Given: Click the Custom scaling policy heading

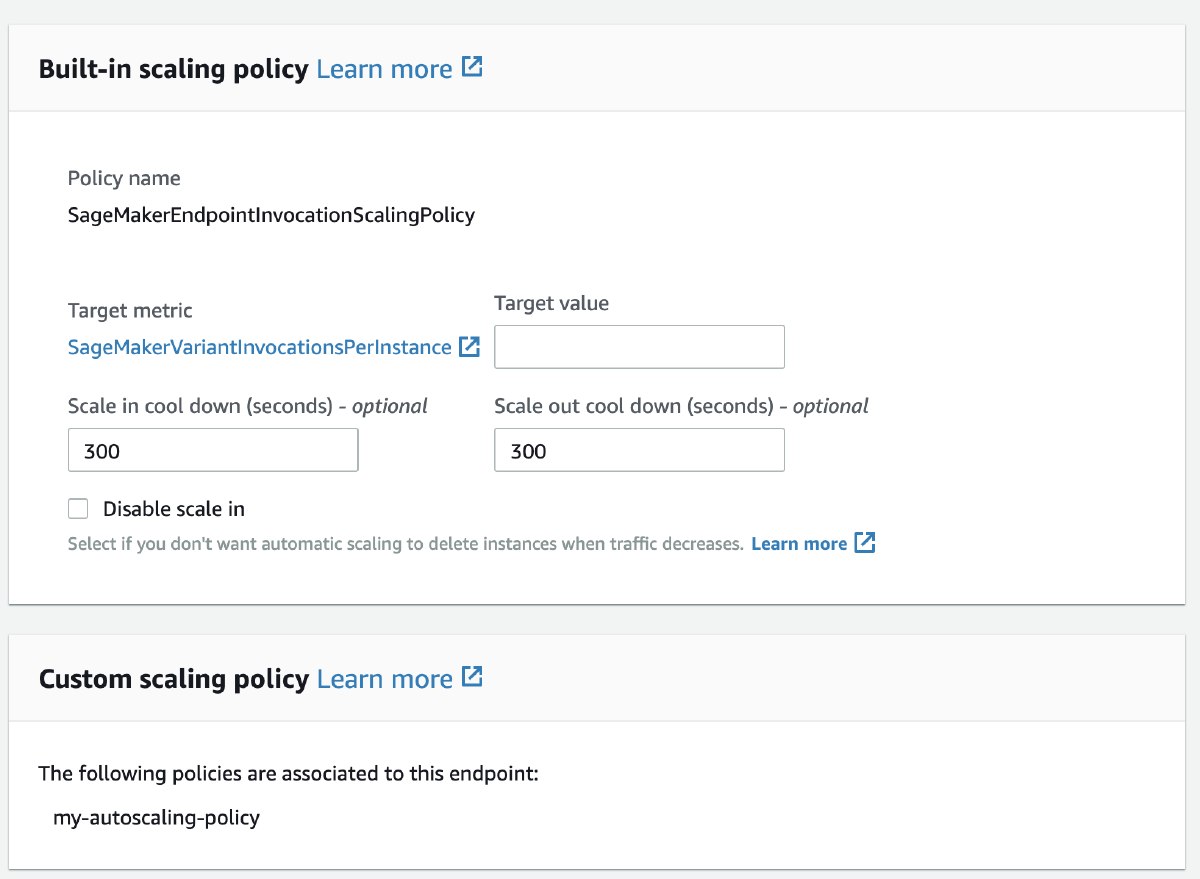Looking at the screenshot, I should 173,679.
